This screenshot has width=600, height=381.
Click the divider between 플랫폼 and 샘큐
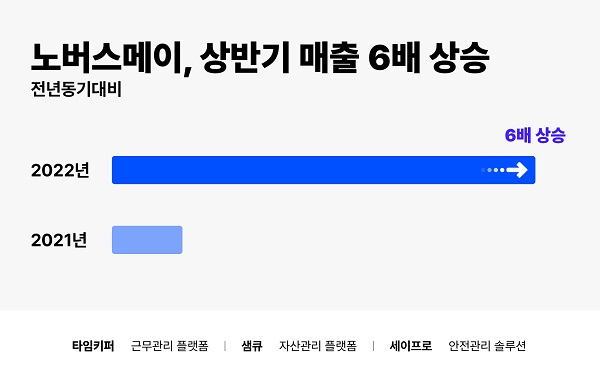pos(225,346)
